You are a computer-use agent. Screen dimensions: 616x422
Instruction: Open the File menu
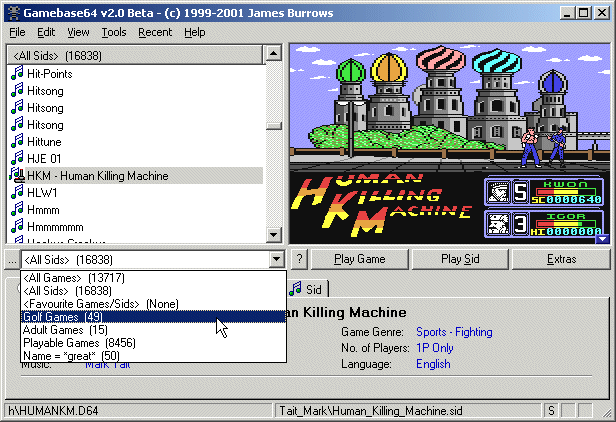click(x=17, y=32)
